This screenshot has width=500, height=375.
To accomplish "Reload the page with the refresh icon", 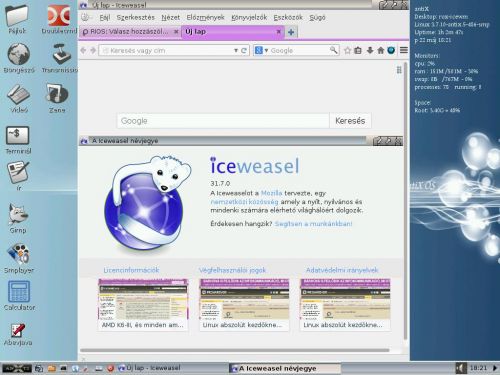I will [244, 51].
